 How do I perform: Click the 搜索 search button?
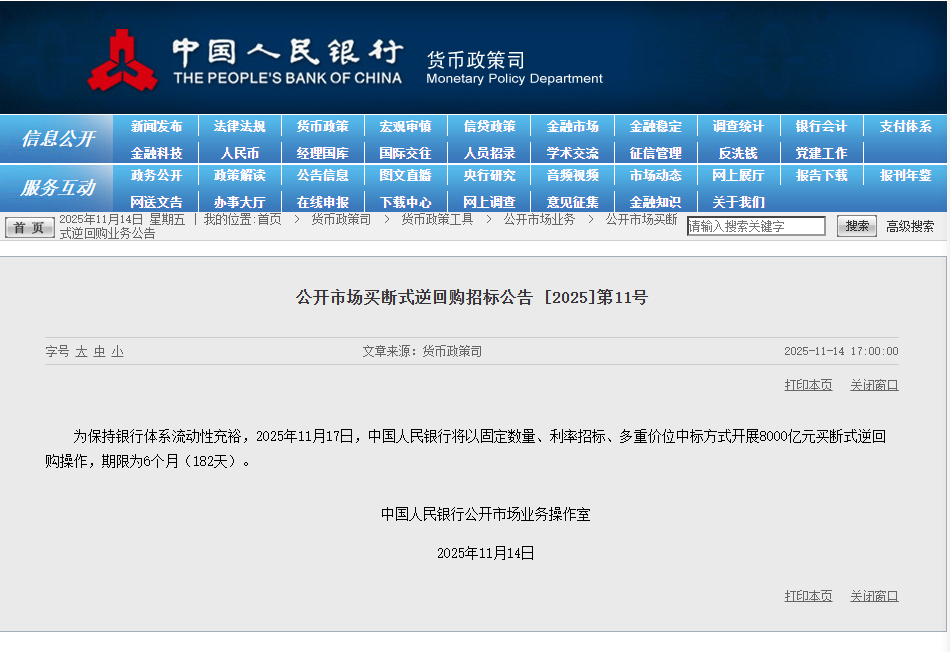click(857, 226)
